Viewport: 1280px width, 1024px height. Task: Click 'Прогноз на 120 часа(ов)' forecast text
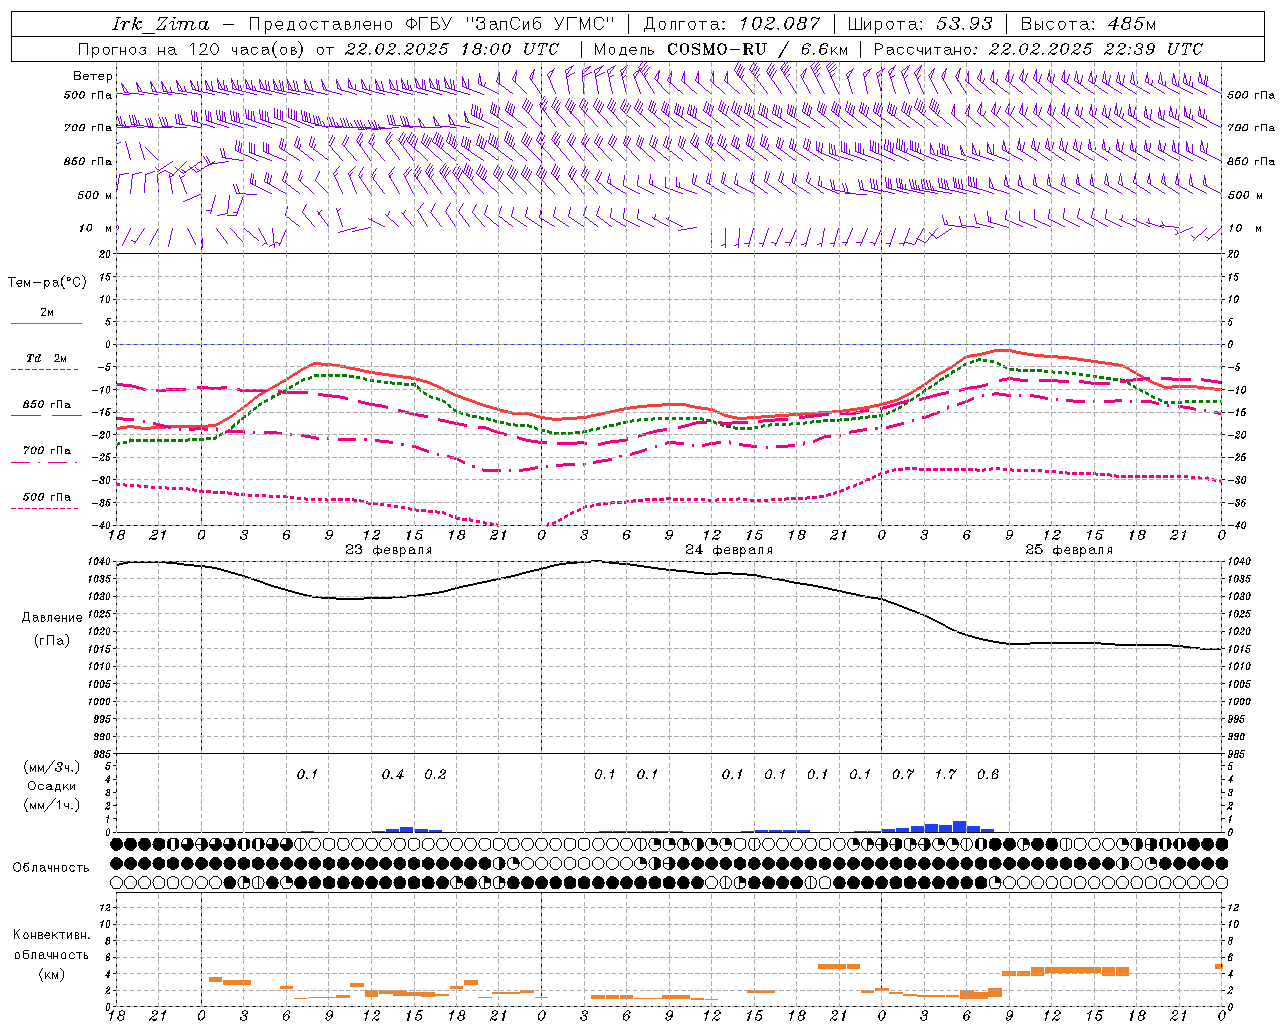click(192, 49)
